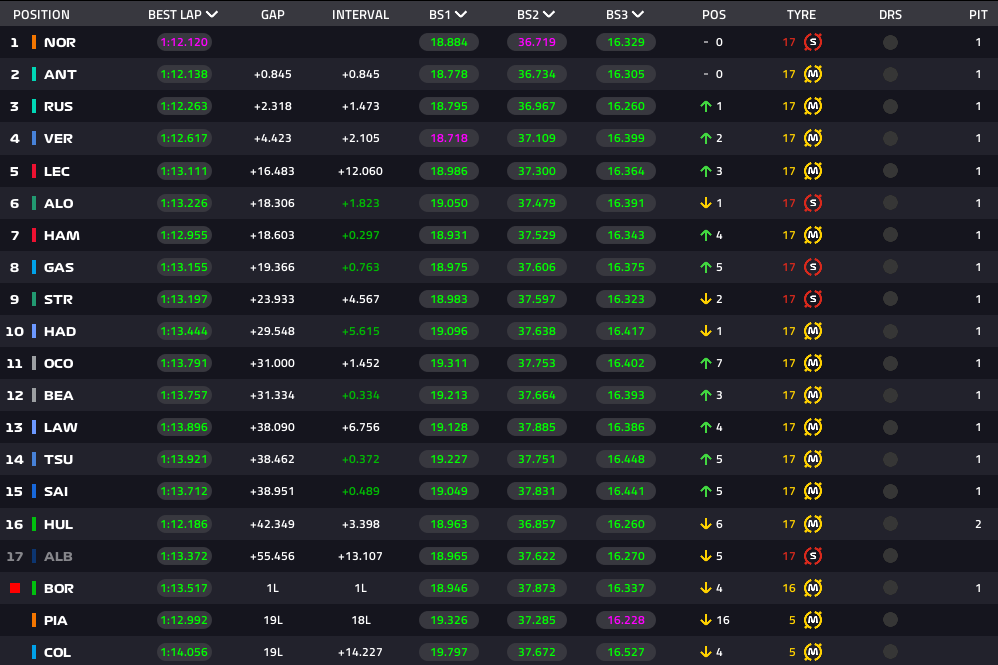Click the LEC driver name
This screenshot has width=998, height=665.
(57, 171)
